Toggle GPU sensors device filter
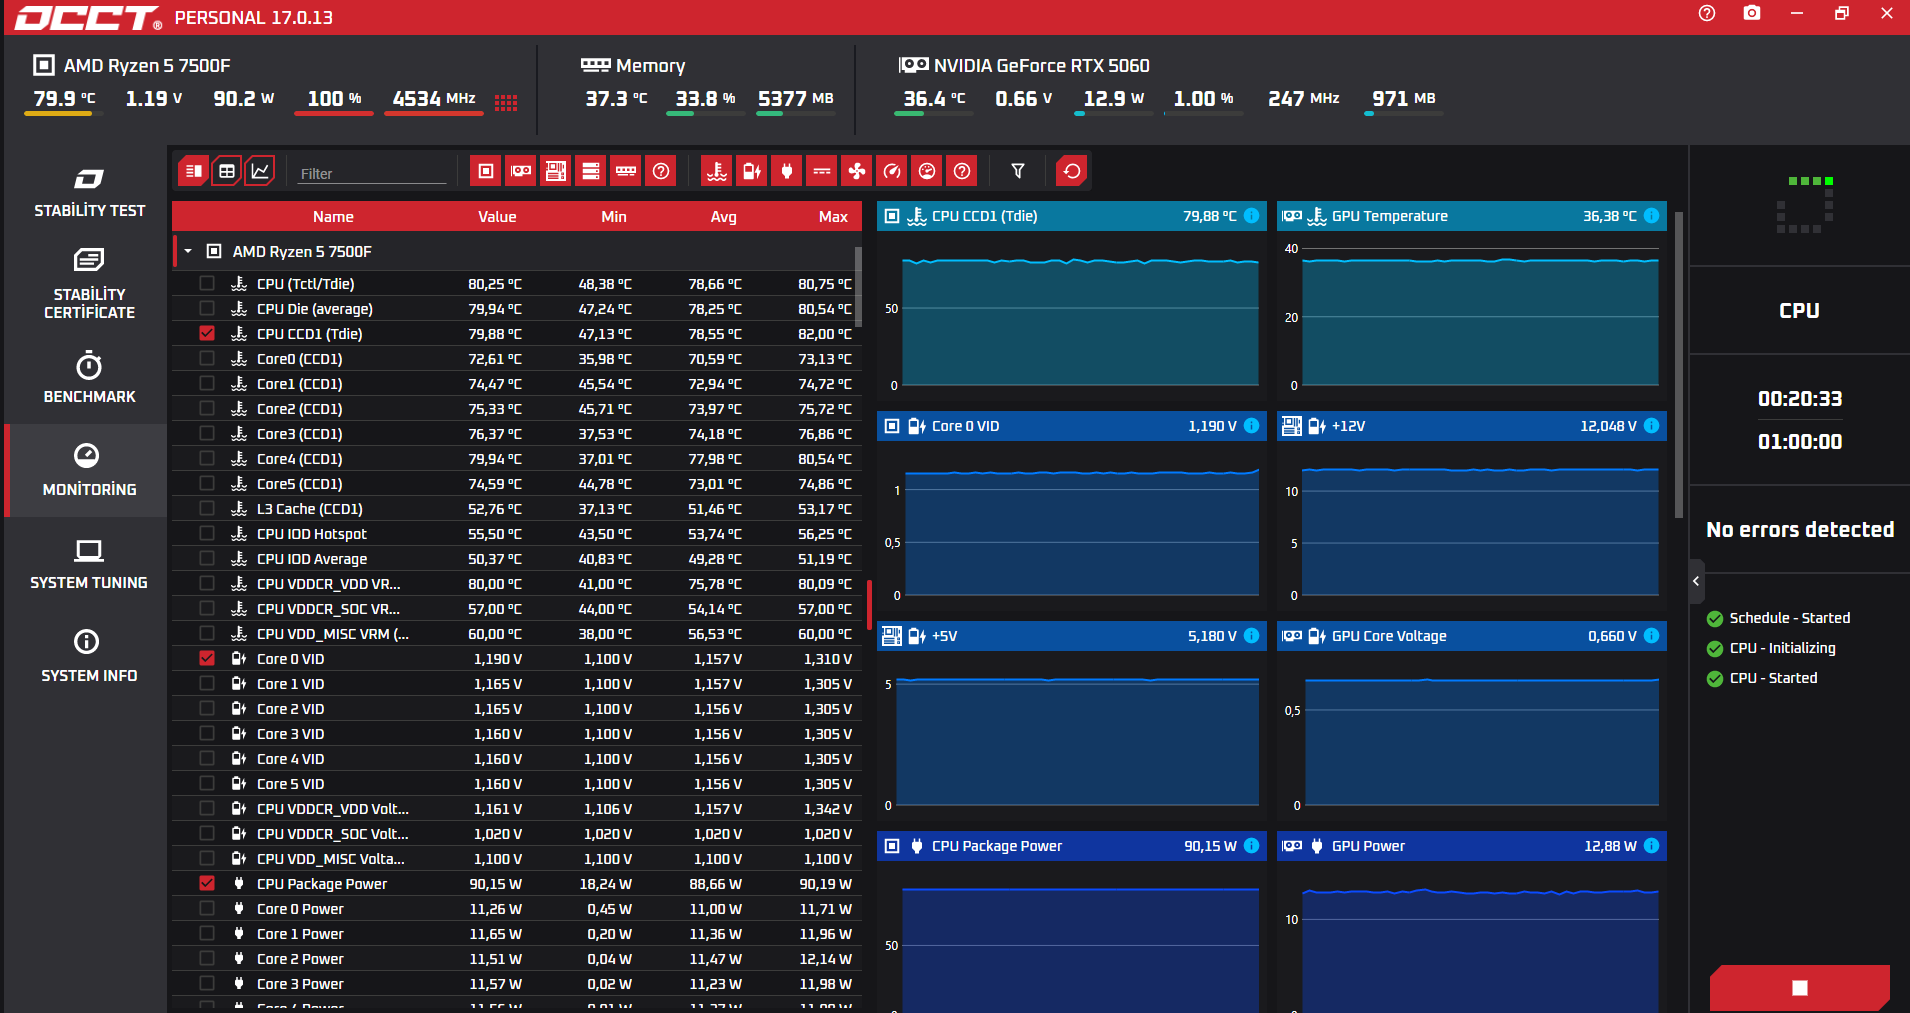 pos(521,171)
